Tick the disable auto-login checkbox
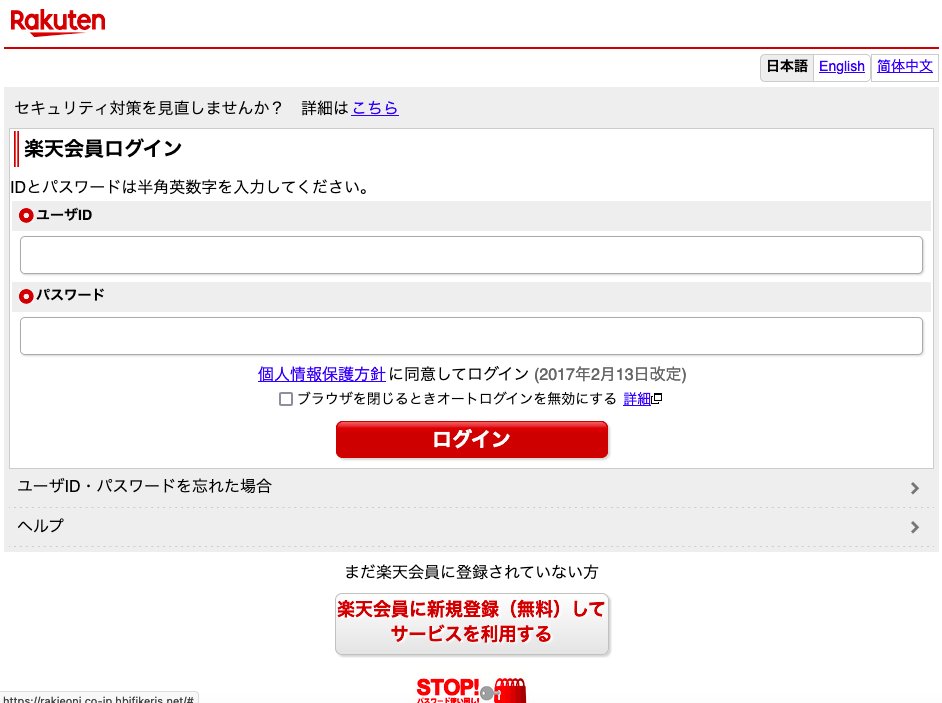942x703 pixels. click(286, 399)
